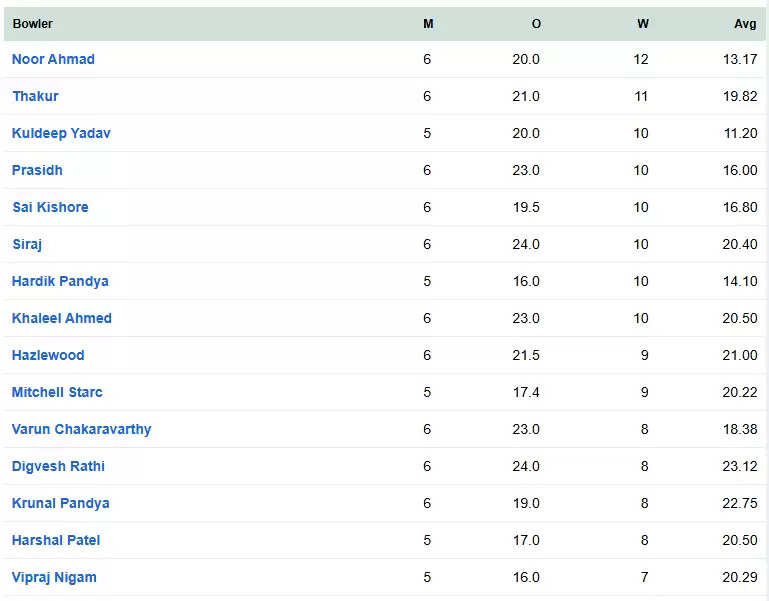769x601 pixels.
Task: Open Mitchell Starc's profile link
Action: (x=57, y=392)
